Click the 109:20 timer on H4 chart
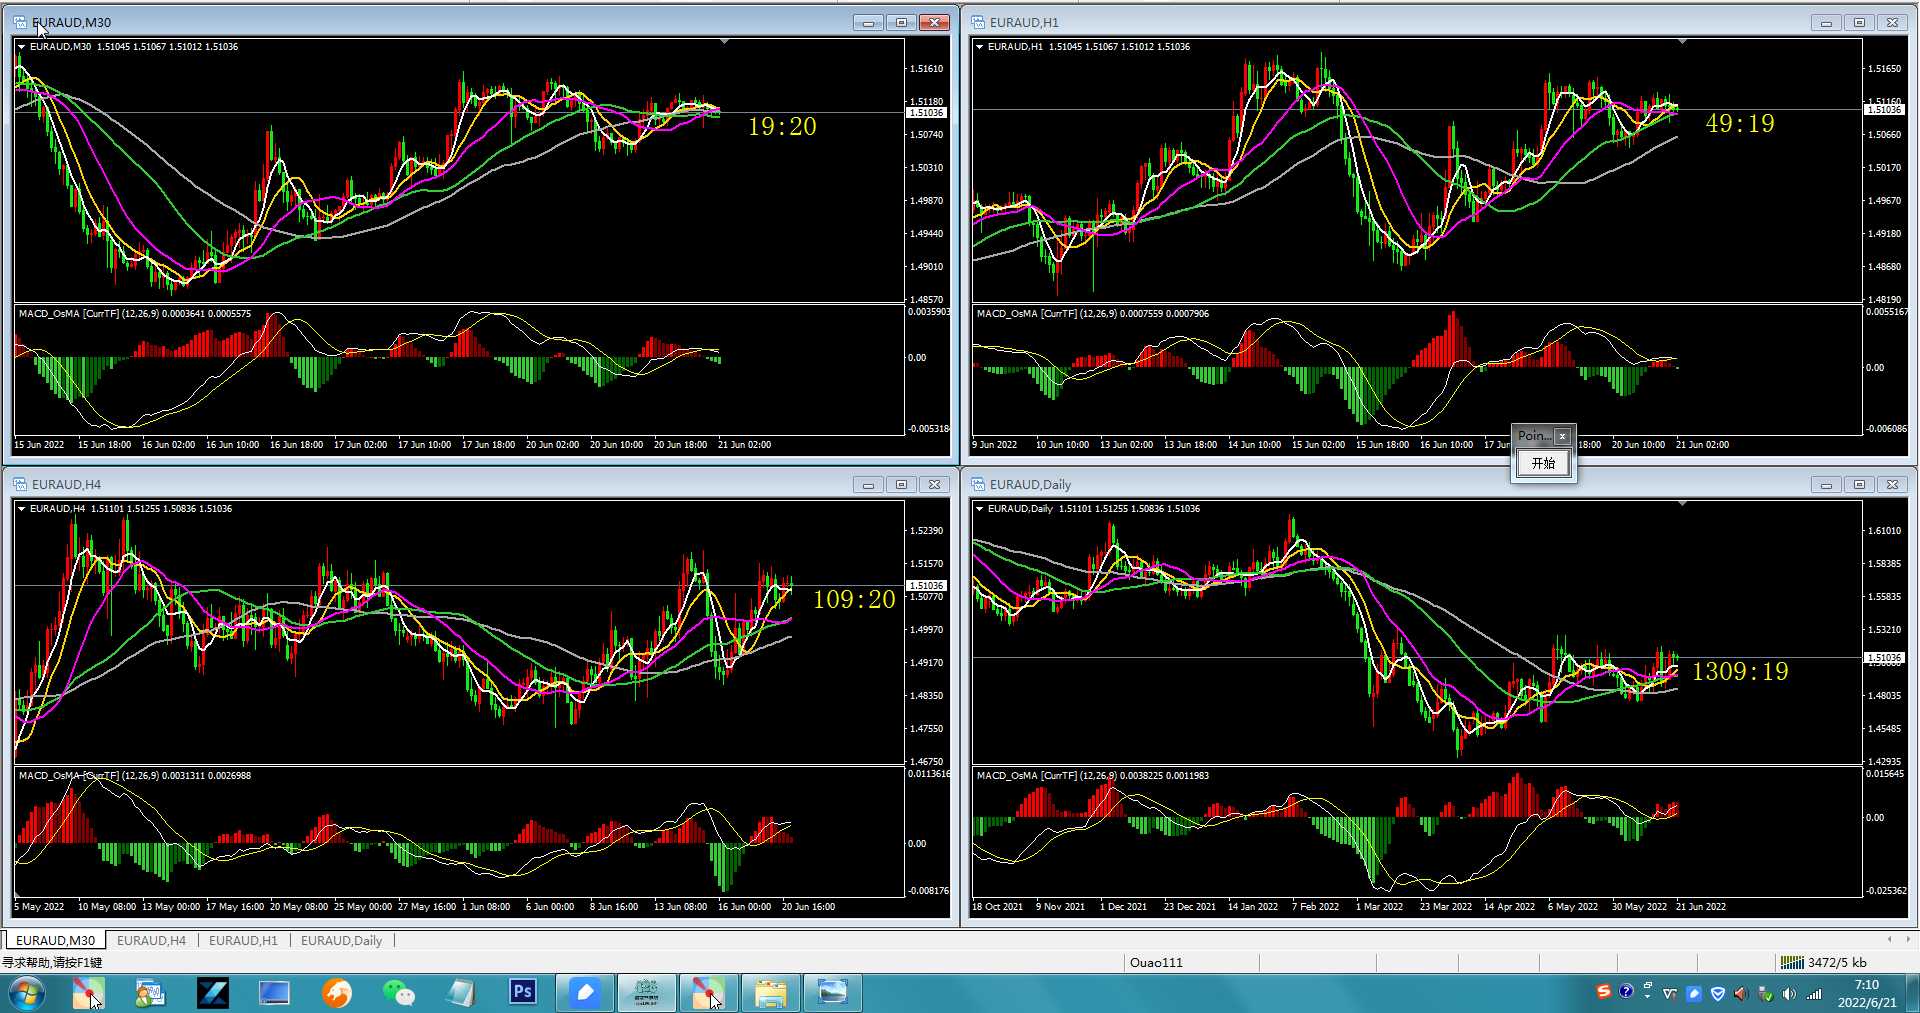Viewport: 1920px width, 1013px height. point(854,599)
